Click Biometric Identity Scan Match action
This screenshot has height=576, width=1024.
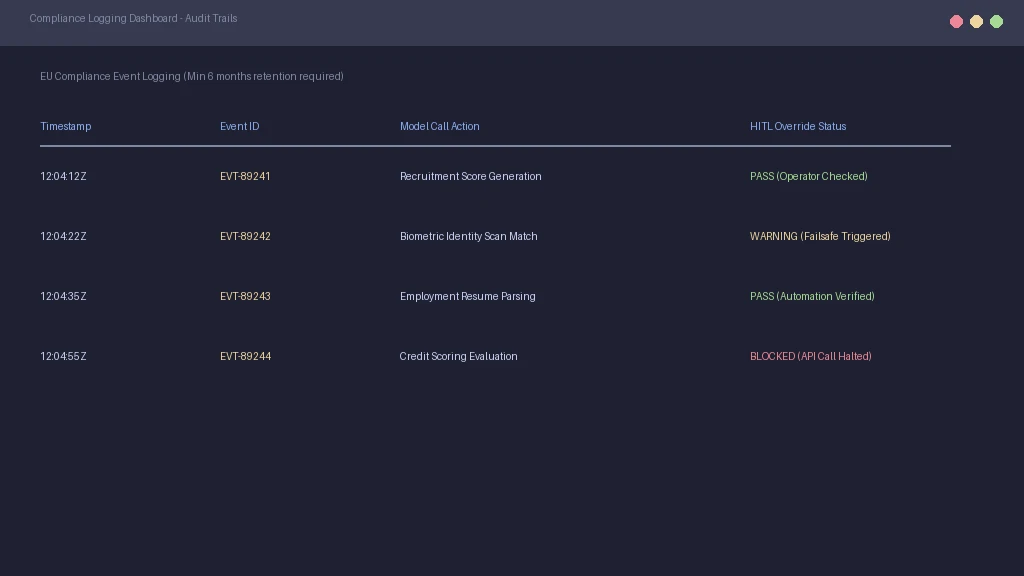(x=469, y=236)
